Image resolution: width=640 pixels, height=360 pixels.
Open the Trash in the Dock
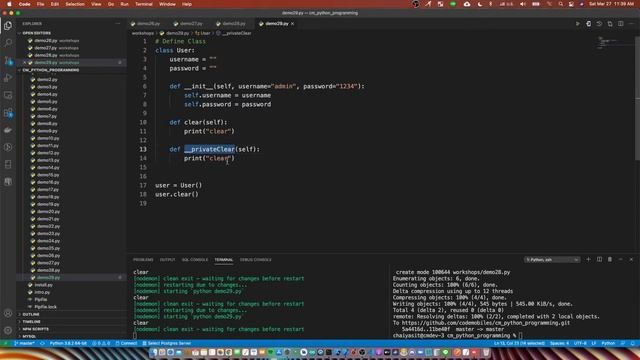[x=486, y=352]
